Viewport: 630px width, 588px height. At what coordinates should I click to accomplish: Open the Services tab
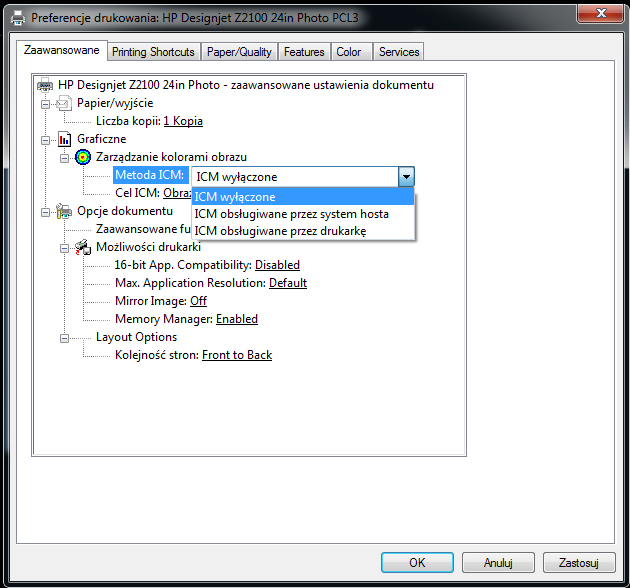tap(399, 52)
